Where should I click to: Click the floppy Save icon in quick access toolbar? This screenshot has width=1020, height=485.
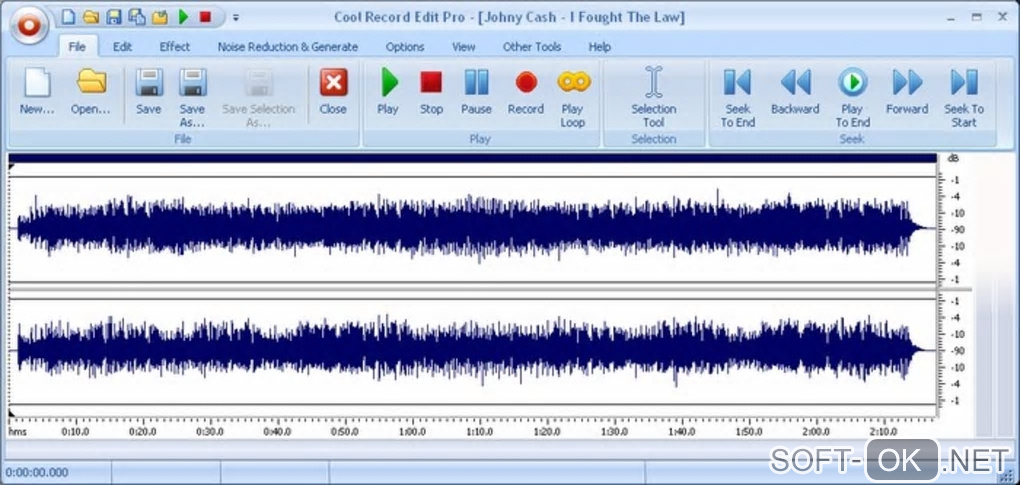114,17
